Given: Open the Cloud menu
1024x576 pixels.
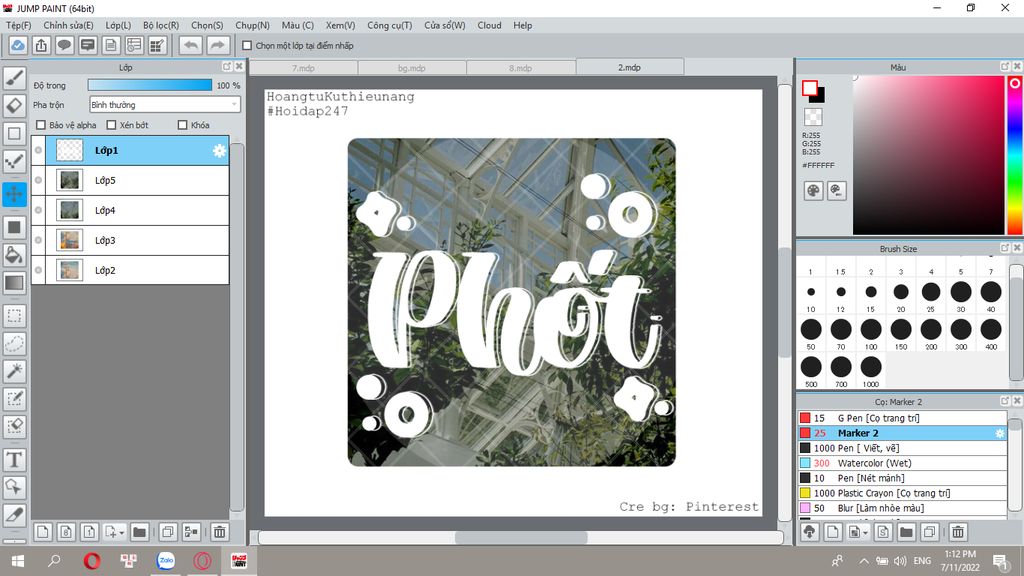Looking at the screenshot, I should (489, 25).
